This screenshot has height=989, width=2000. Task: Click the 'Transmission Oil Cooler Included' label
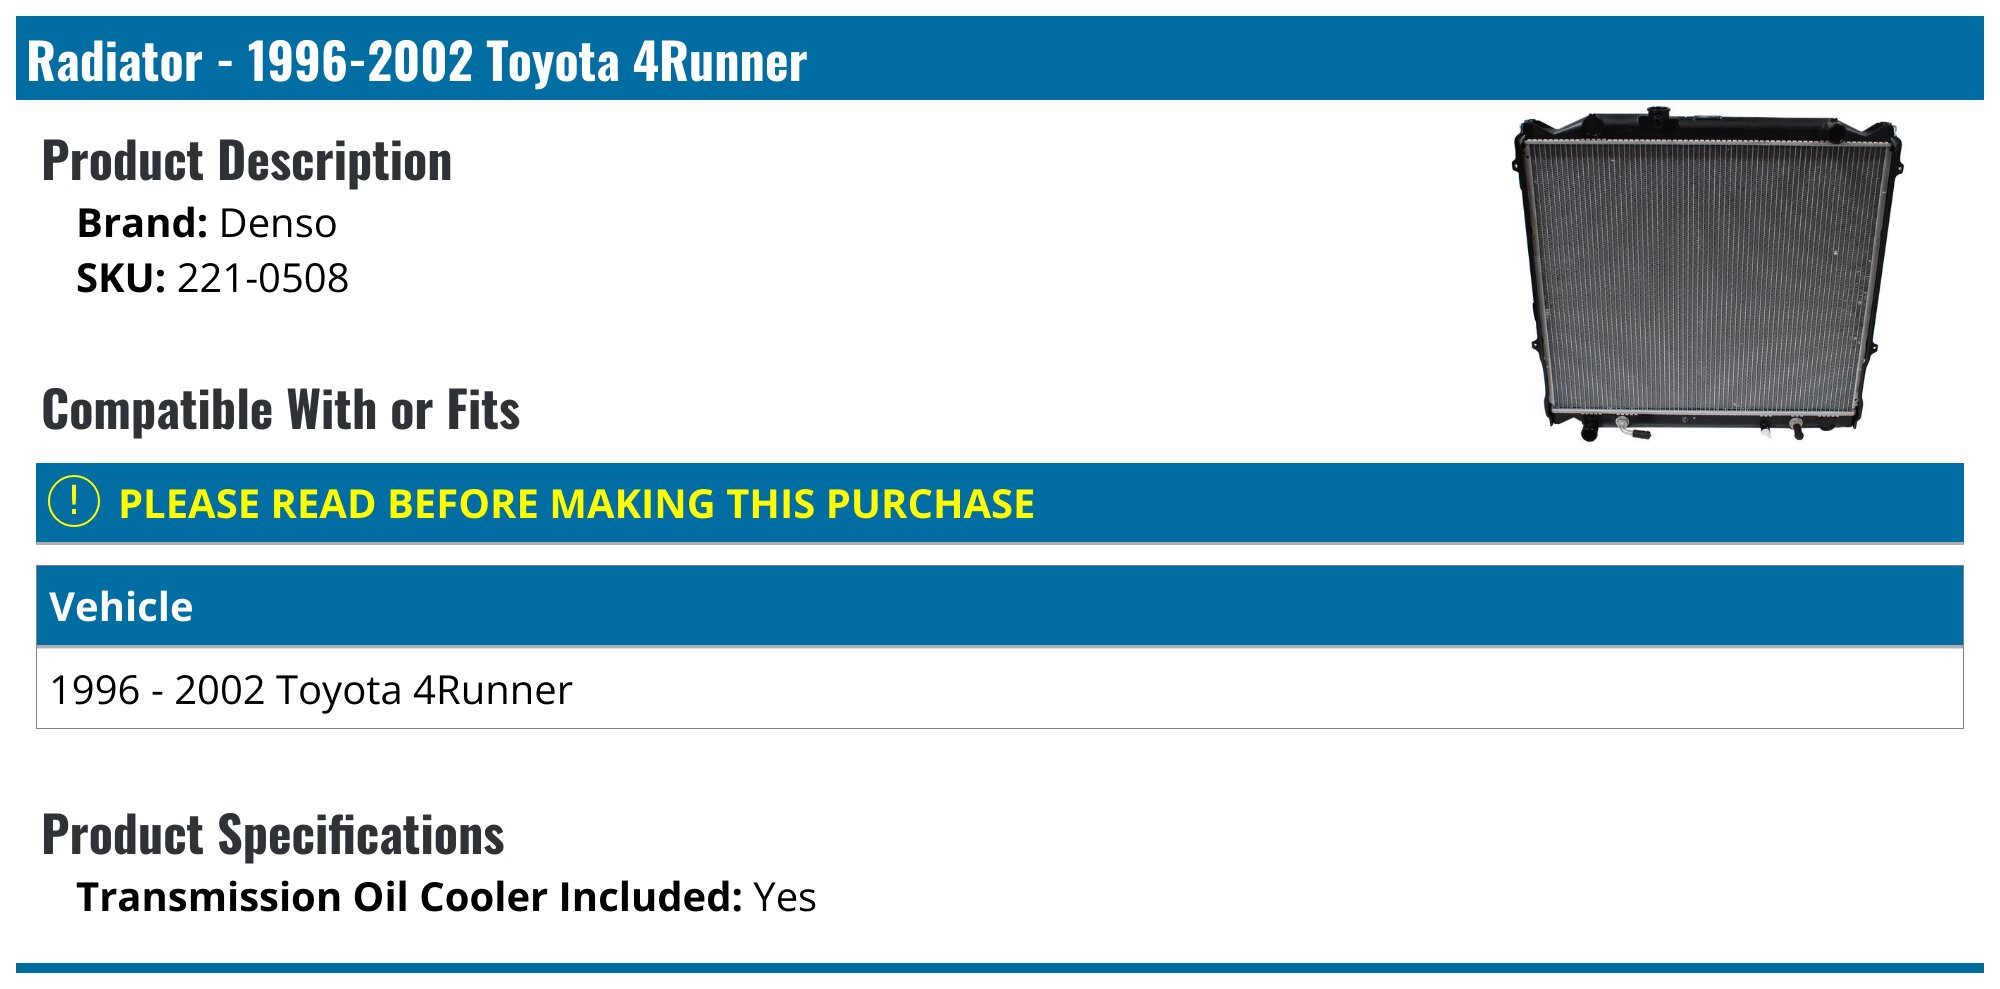coord(409,897)
